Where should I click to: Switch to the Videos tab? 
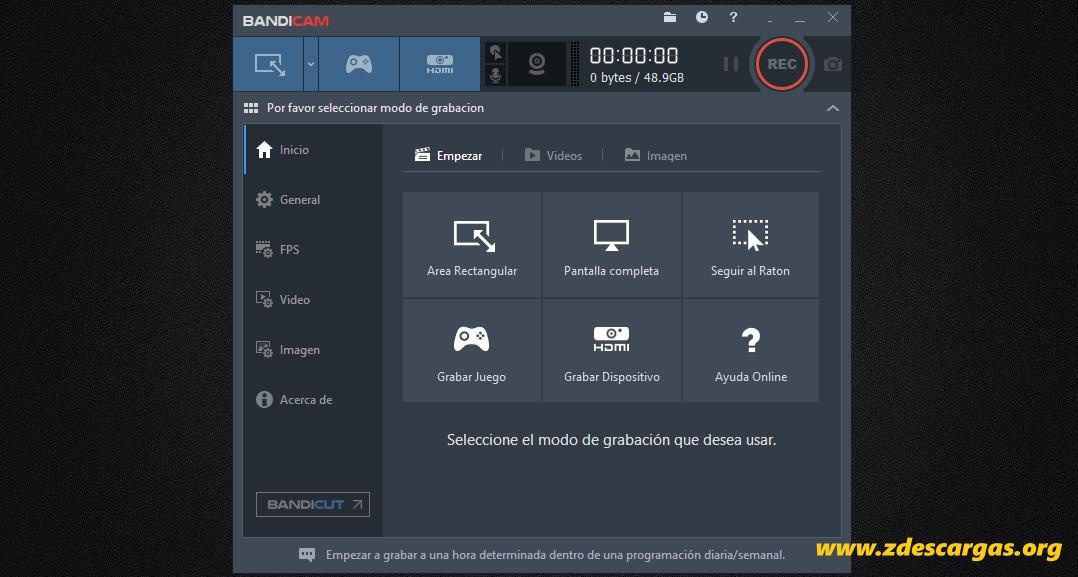[x=553, y=155]
